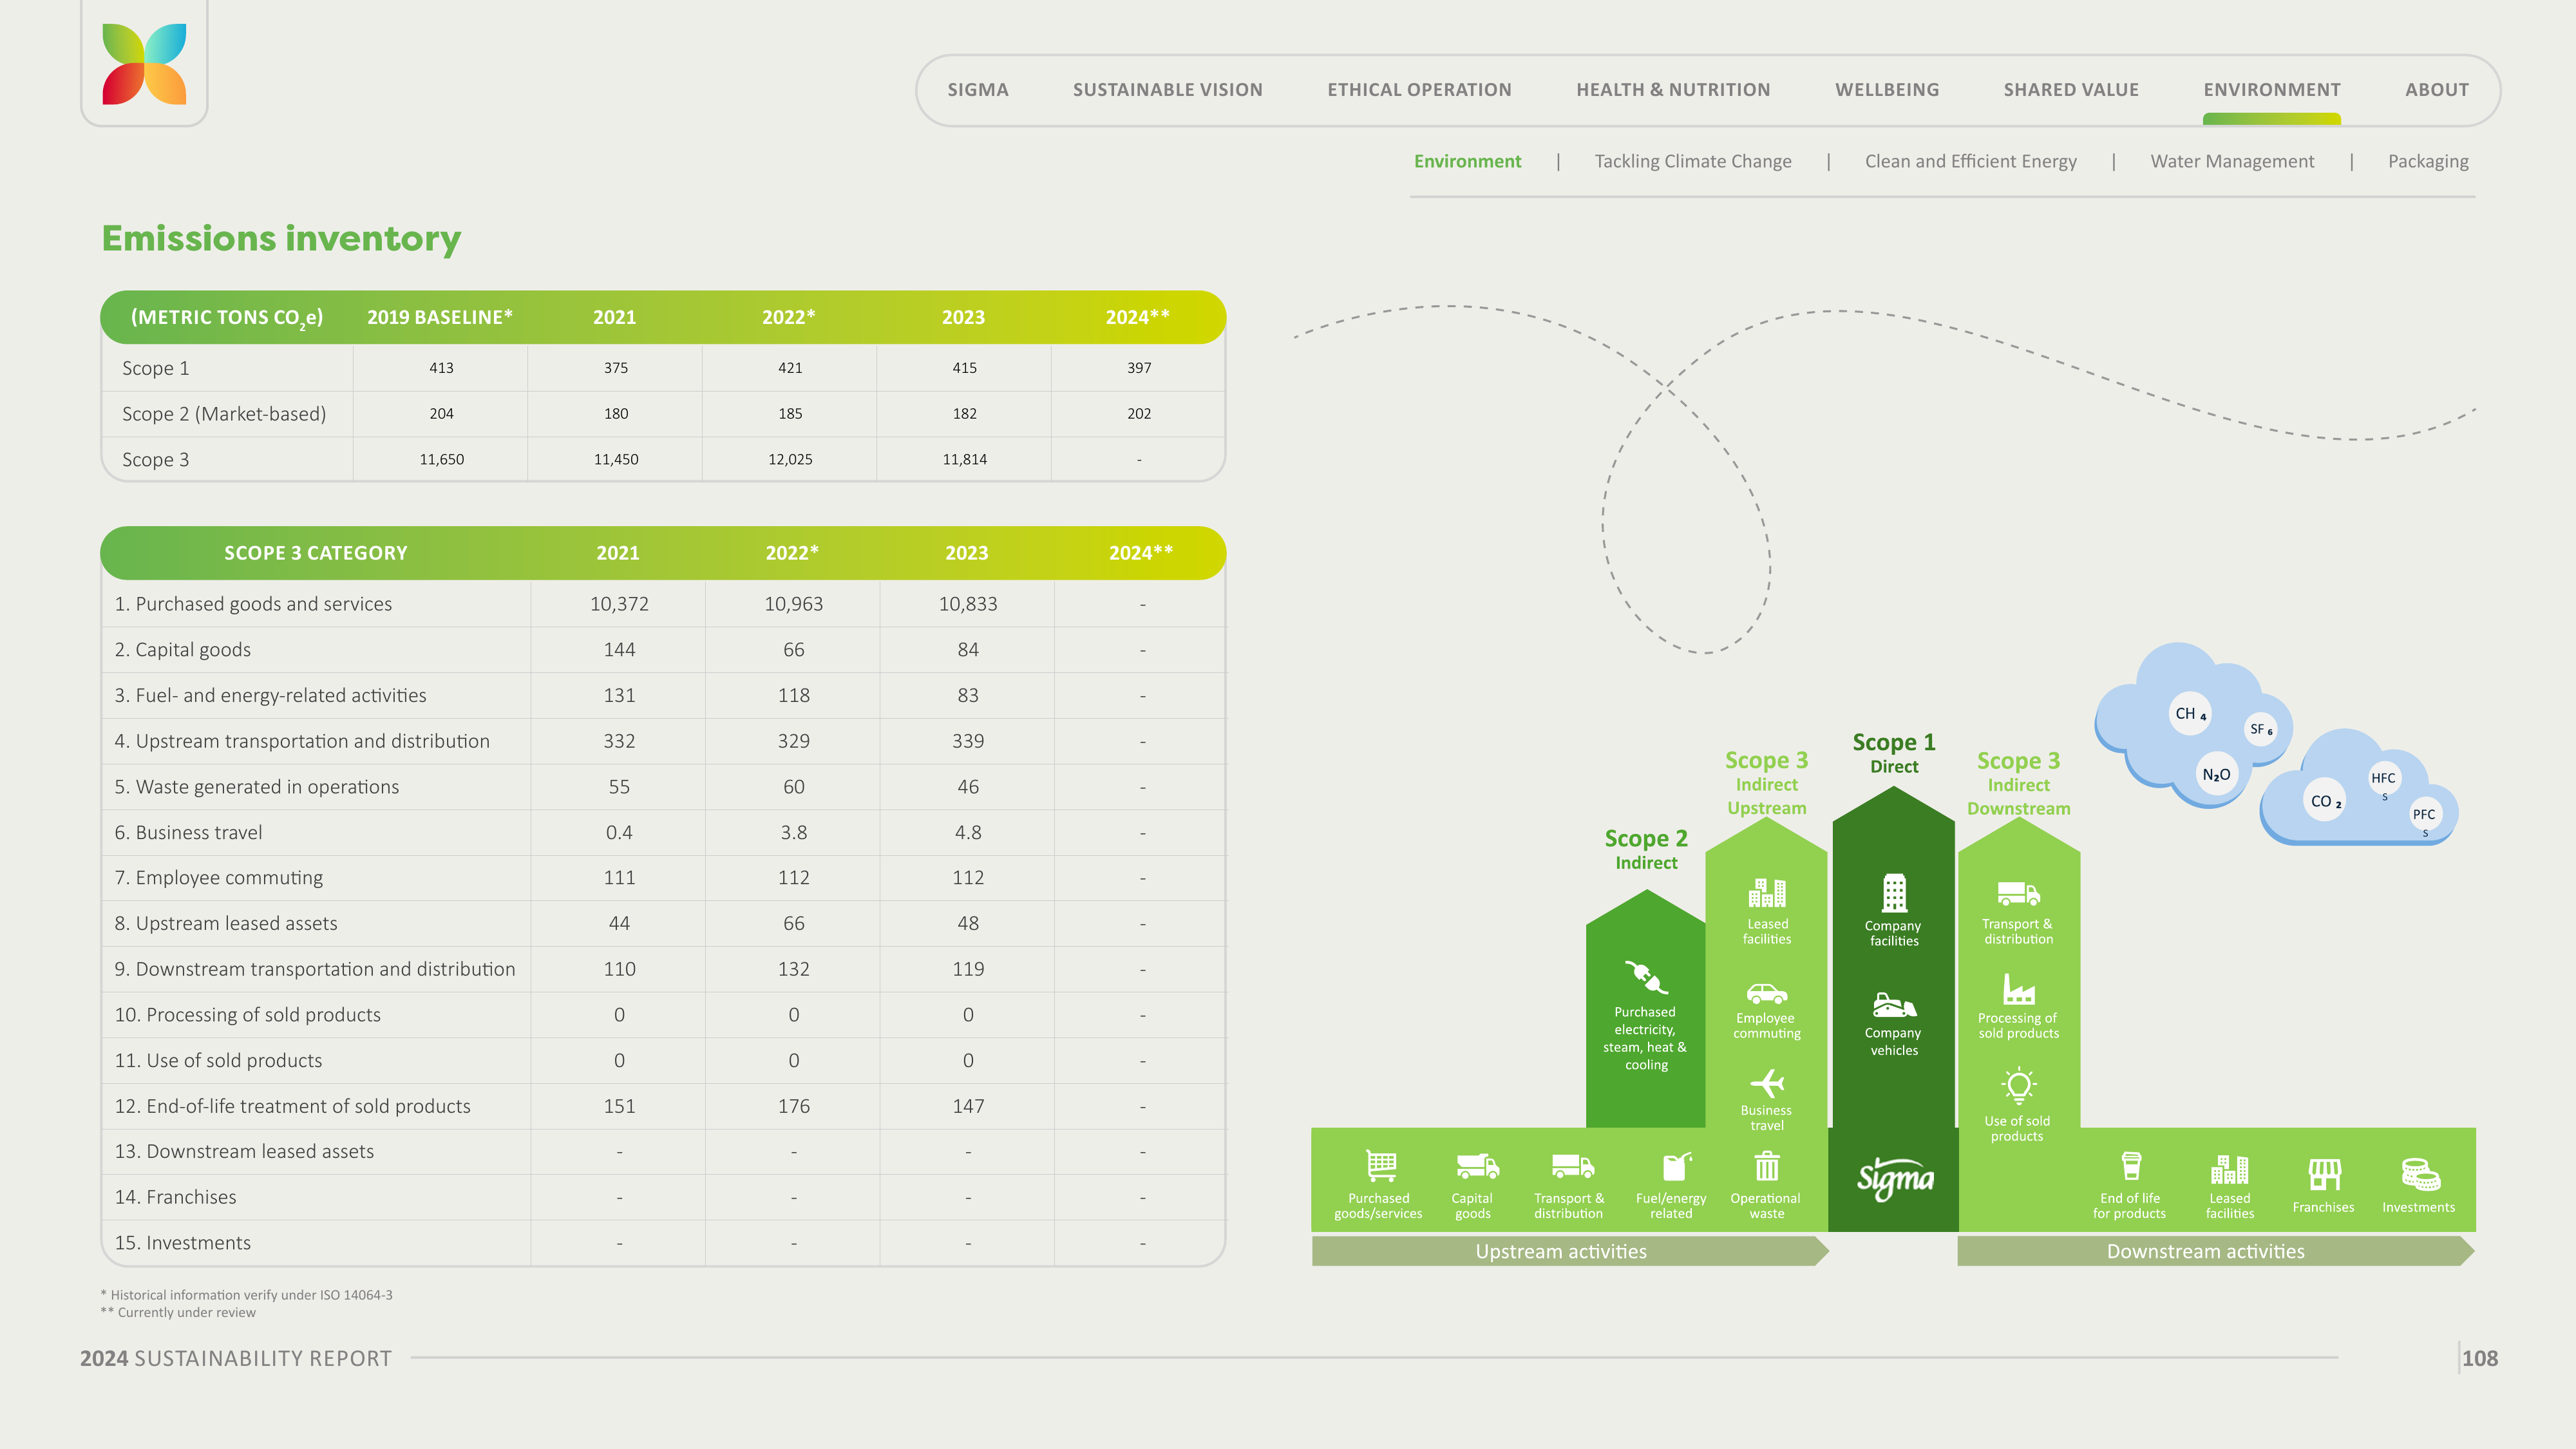Click the Scope 2 (Market-based) row label

[224, 414]
